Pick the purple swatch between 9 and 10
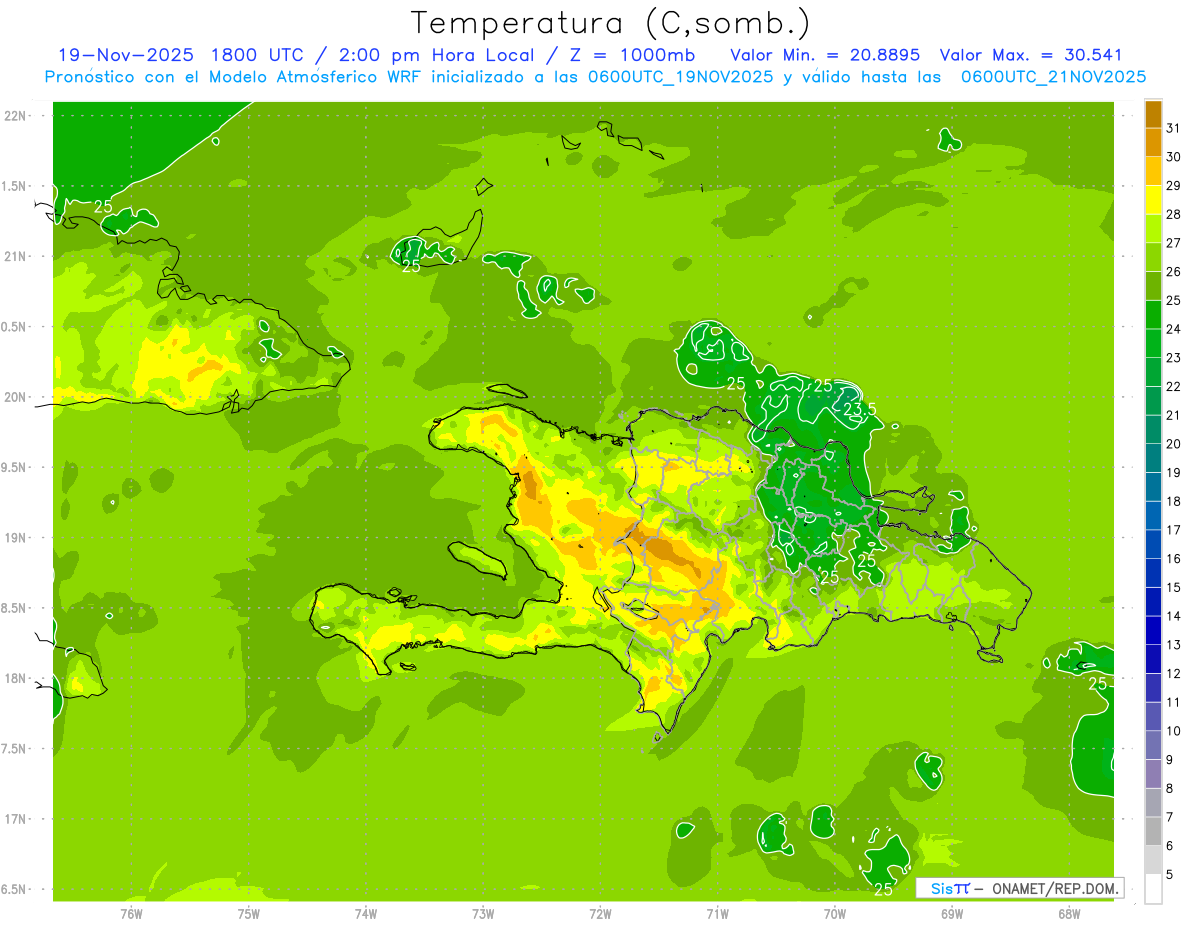Viewport: 1200px width, 927px height. tap(1153, 745)
